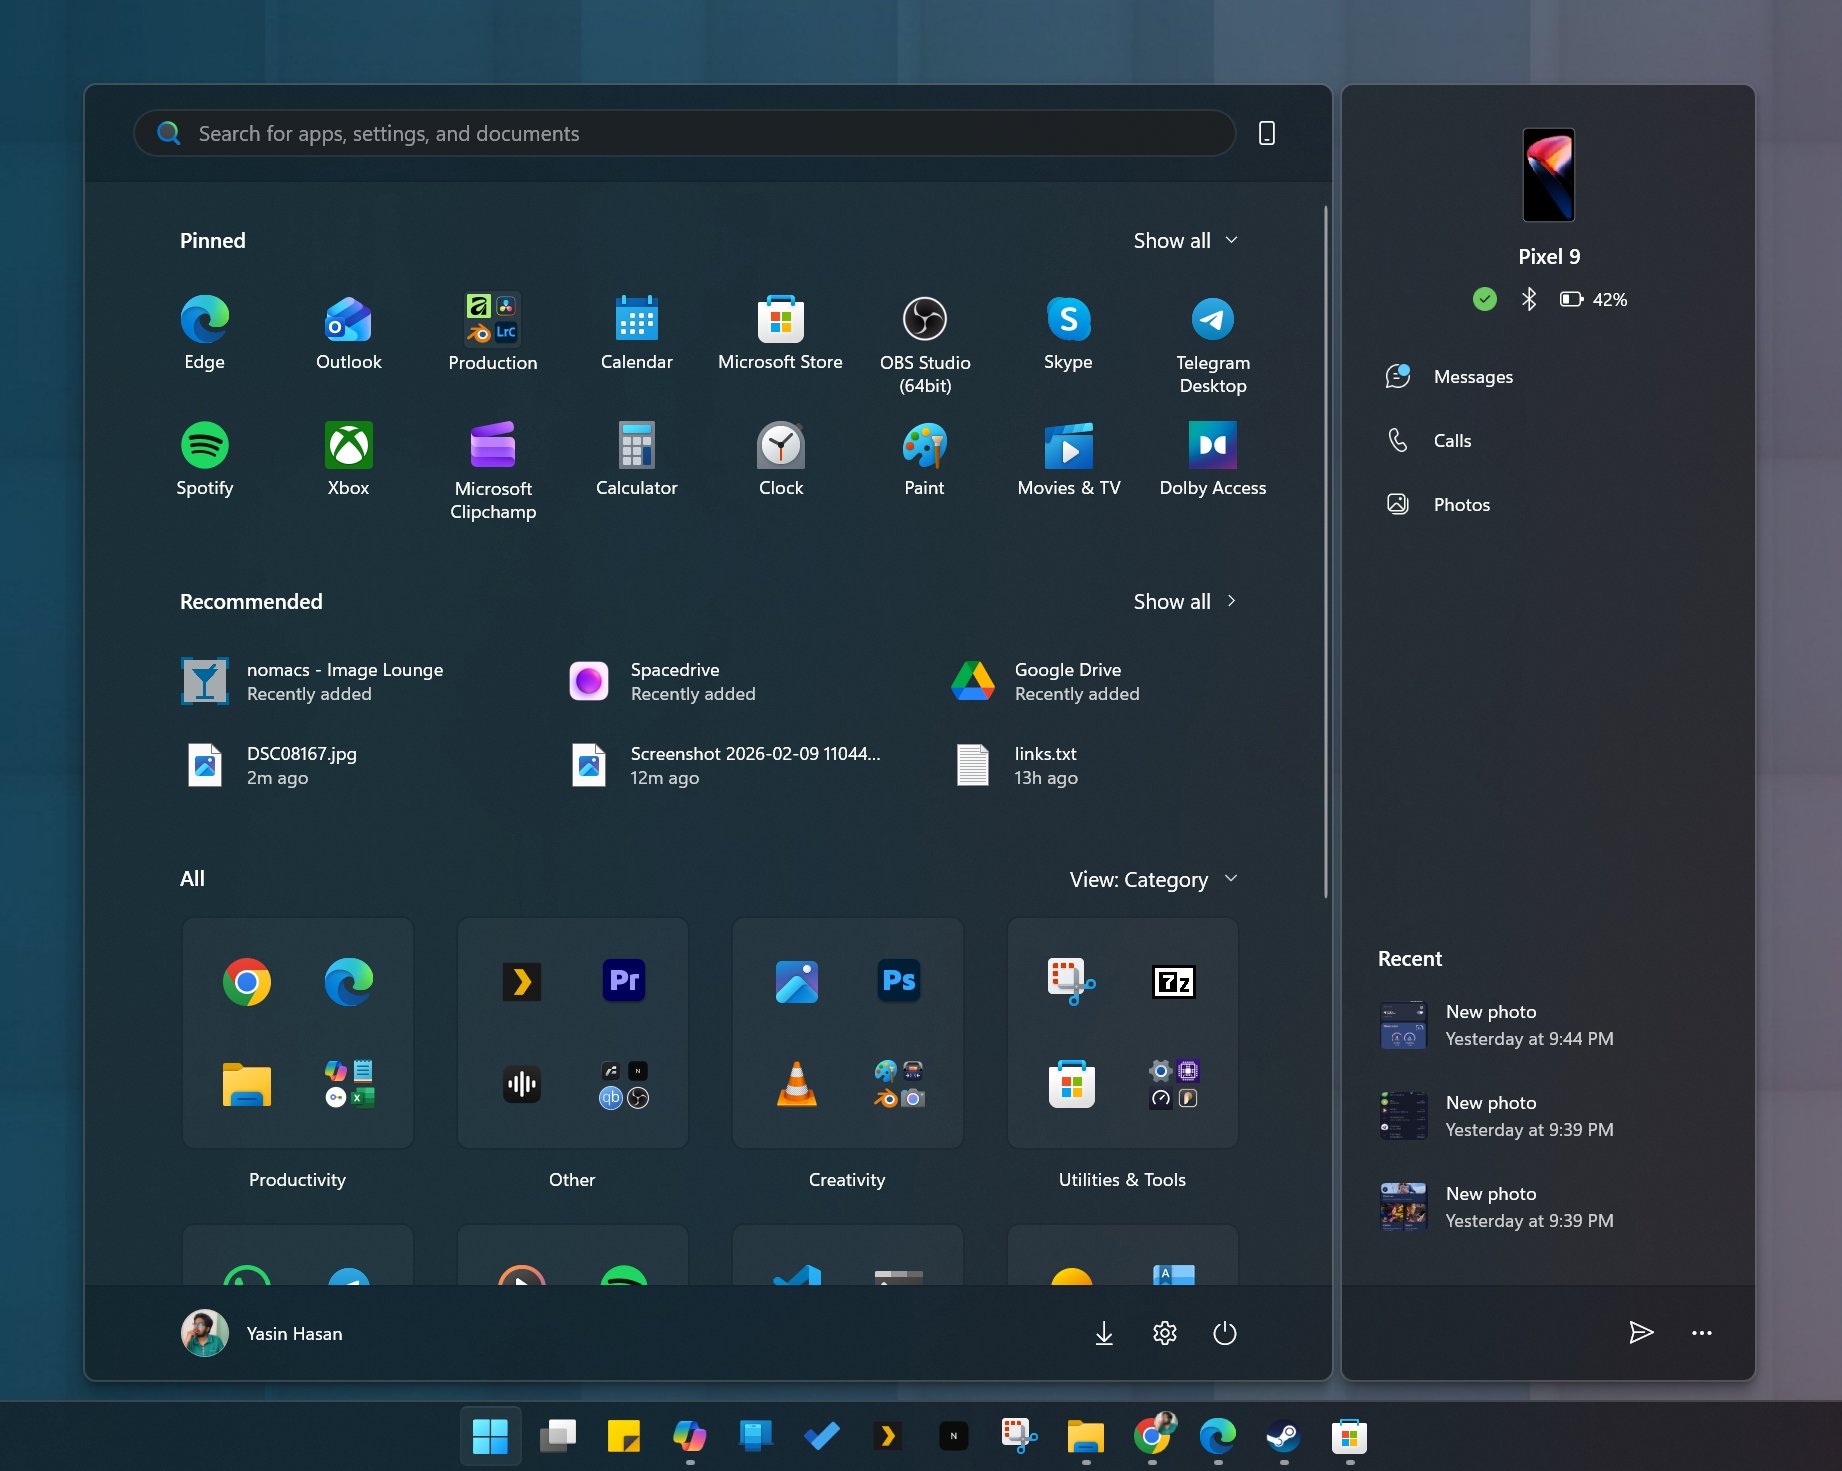Click the Start menu vertical scrollbar
The height and width of the screenshot is (1471, 1842).
[x=1325, y=552]
